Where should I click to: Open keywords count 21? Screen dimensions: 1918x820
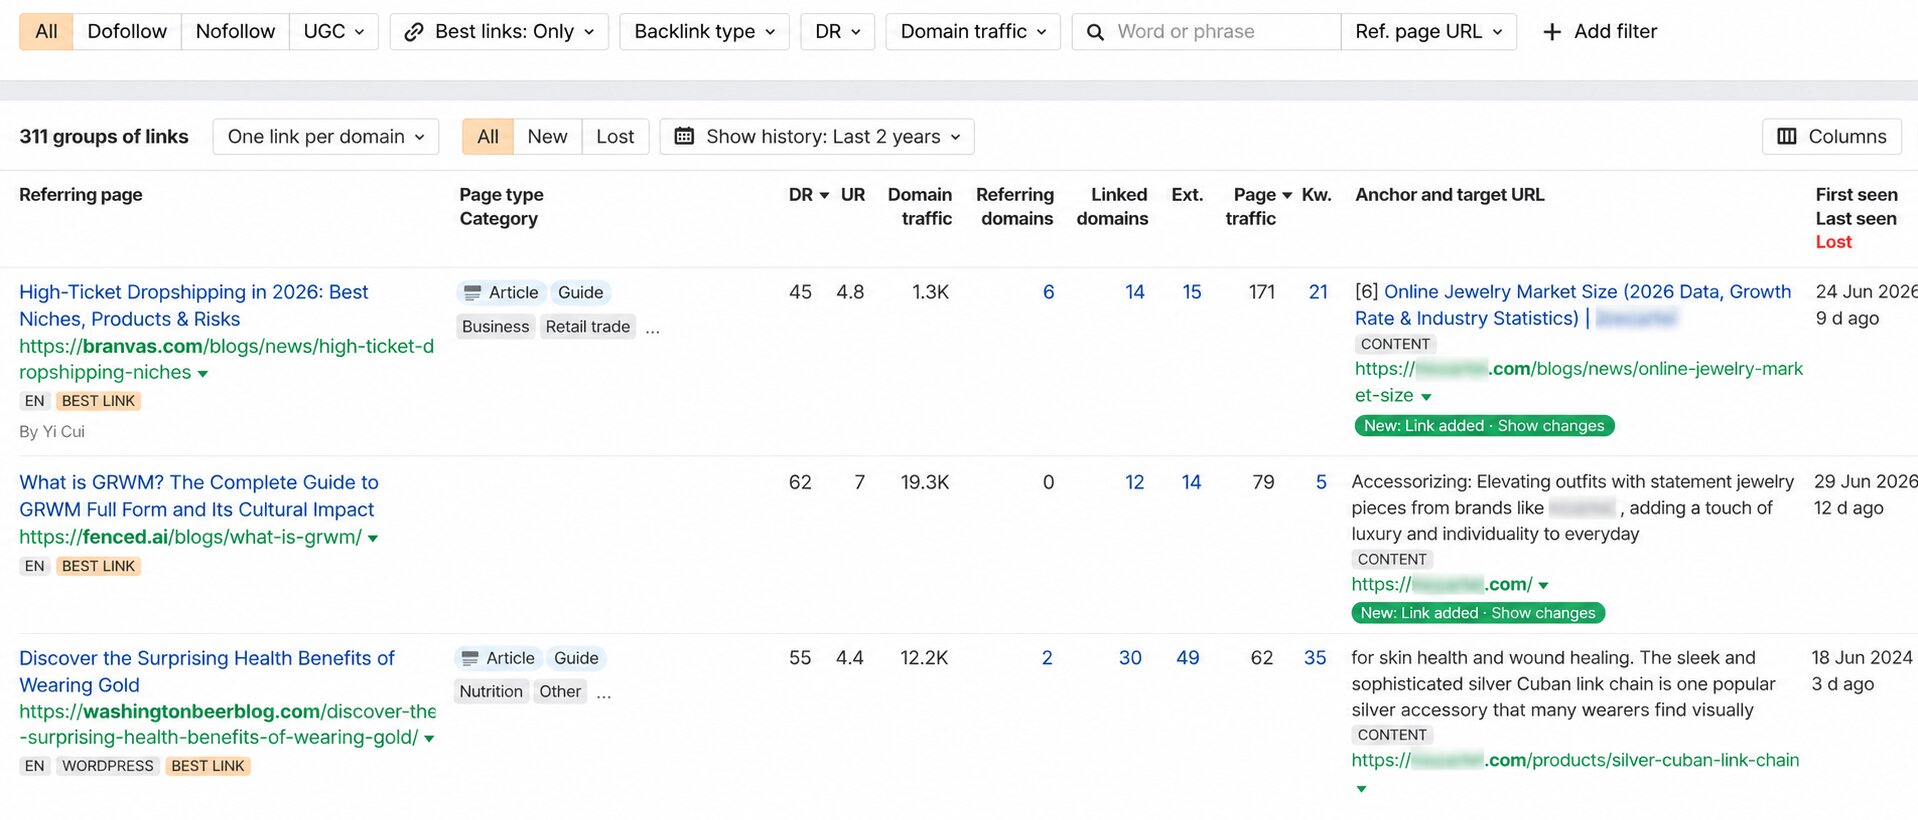(1319, 292)
